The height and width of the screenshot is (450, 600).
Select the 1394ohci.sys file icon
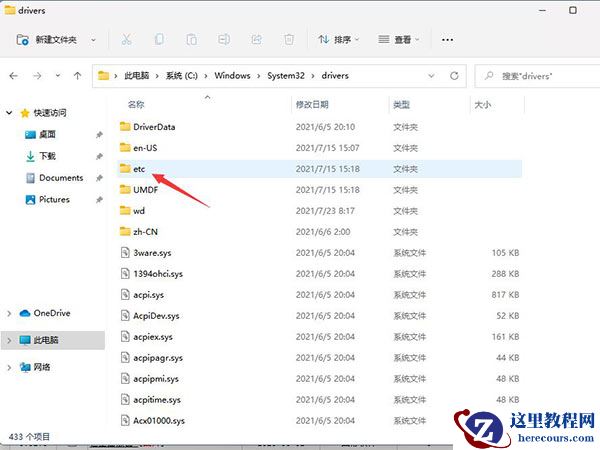coord(125,274)
